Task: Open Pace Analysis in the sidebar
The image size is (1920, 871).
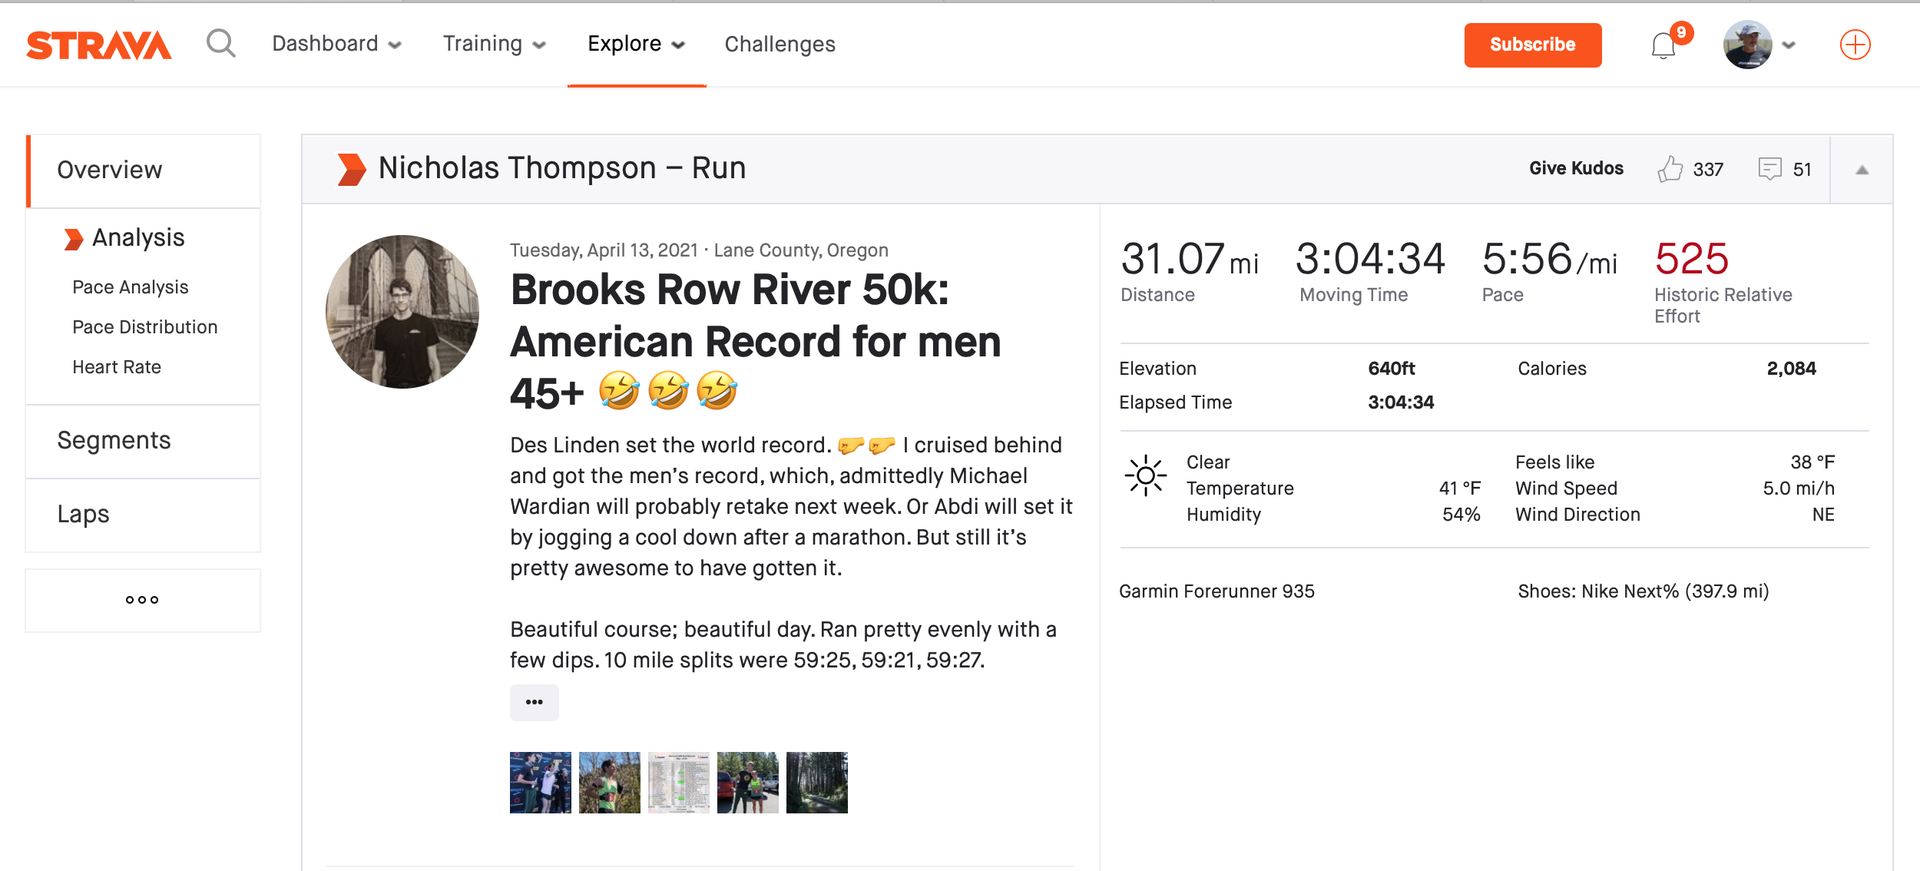Action: point(130,287)
